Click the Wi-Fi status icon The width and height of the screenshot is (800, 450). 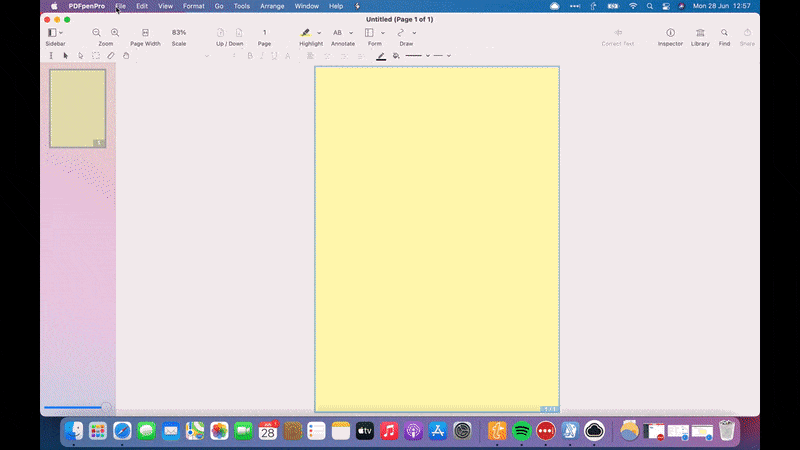[x=633, y=6]
